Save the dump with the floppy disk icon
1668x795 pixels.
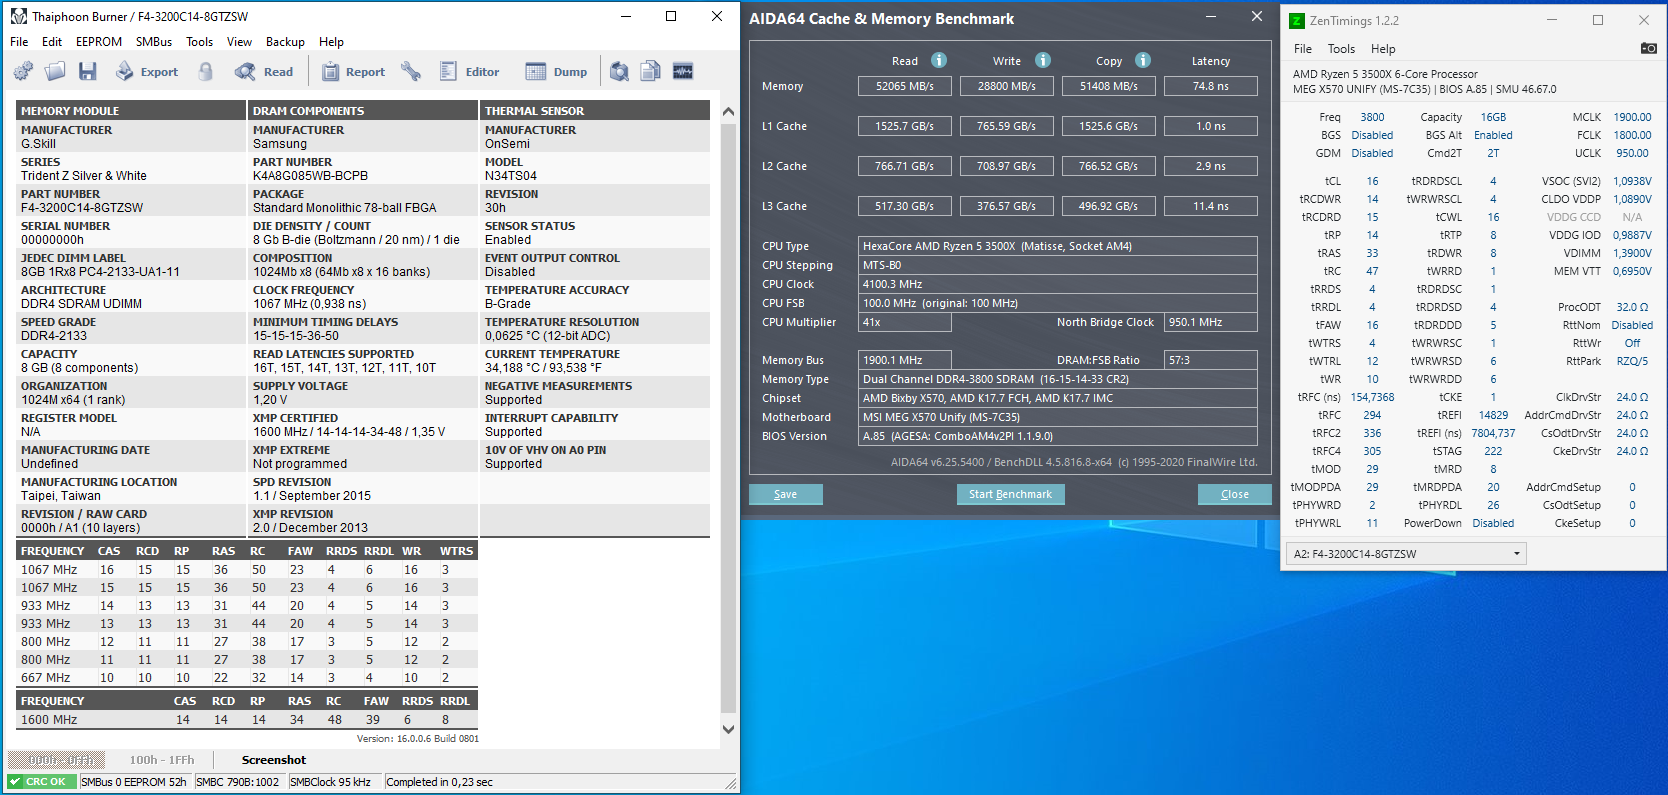[x=88, y=71]
